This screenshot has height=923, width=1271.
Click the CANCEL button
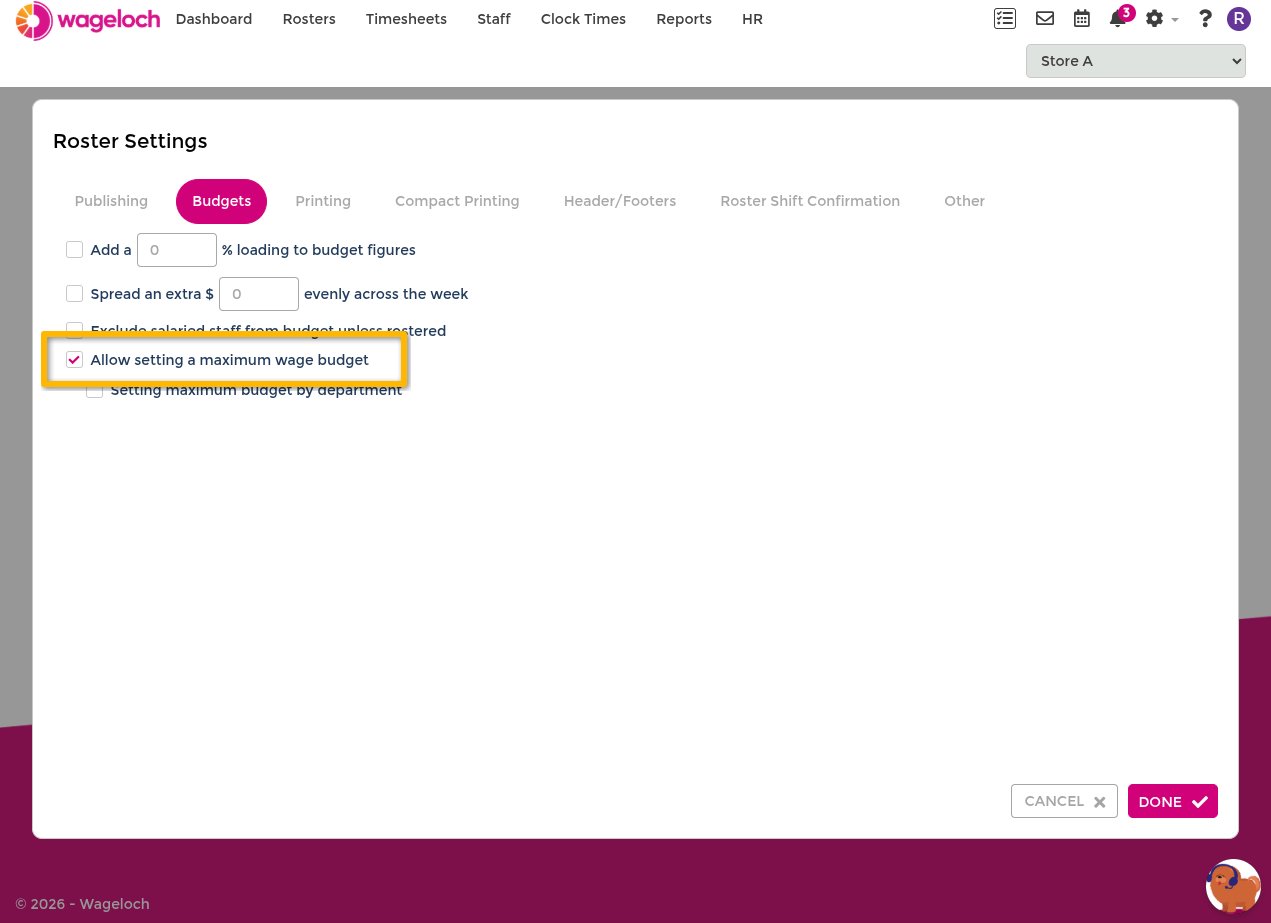coord(1064,801)
